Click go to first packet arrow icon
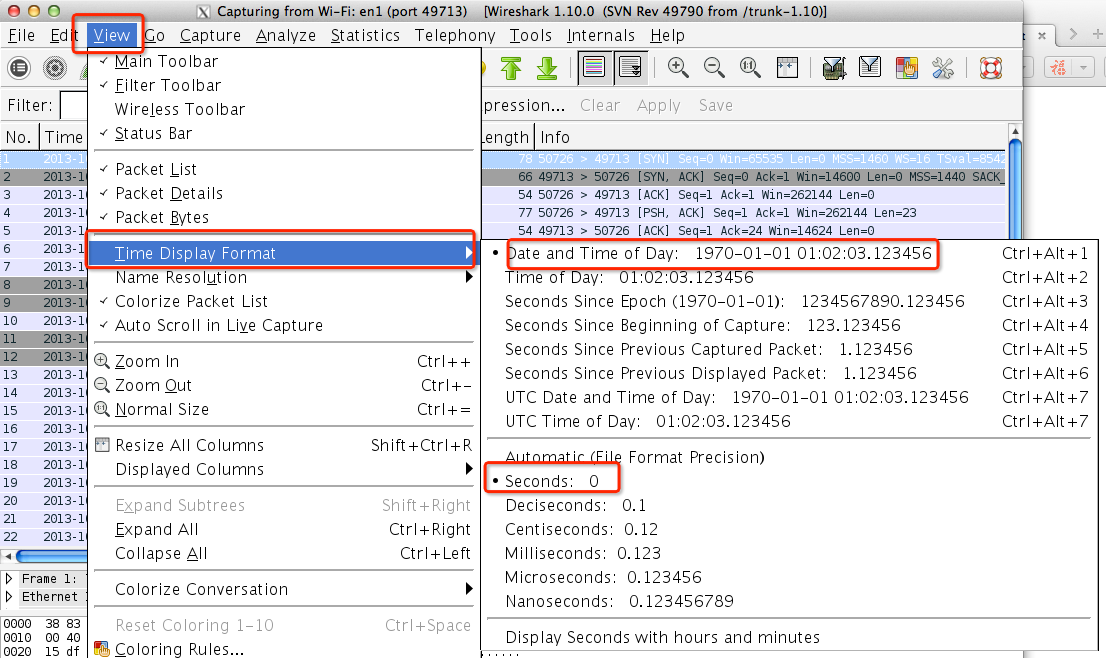 [x=511, y=68]
